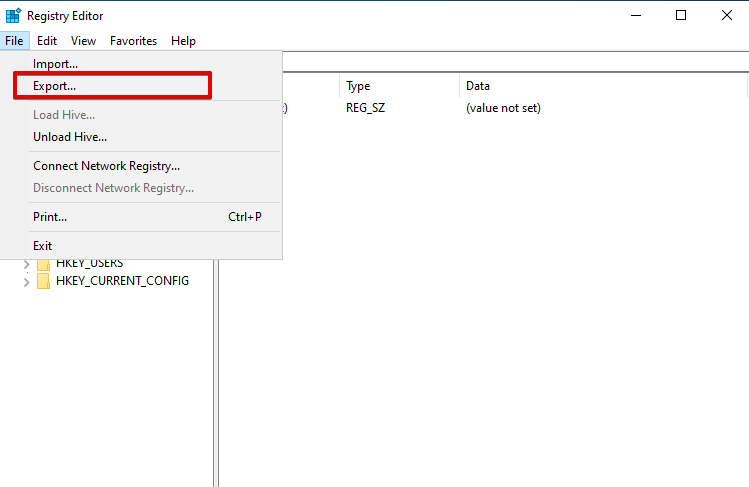Open the File menu
This screenshot has height=487, width=749.
14,41
